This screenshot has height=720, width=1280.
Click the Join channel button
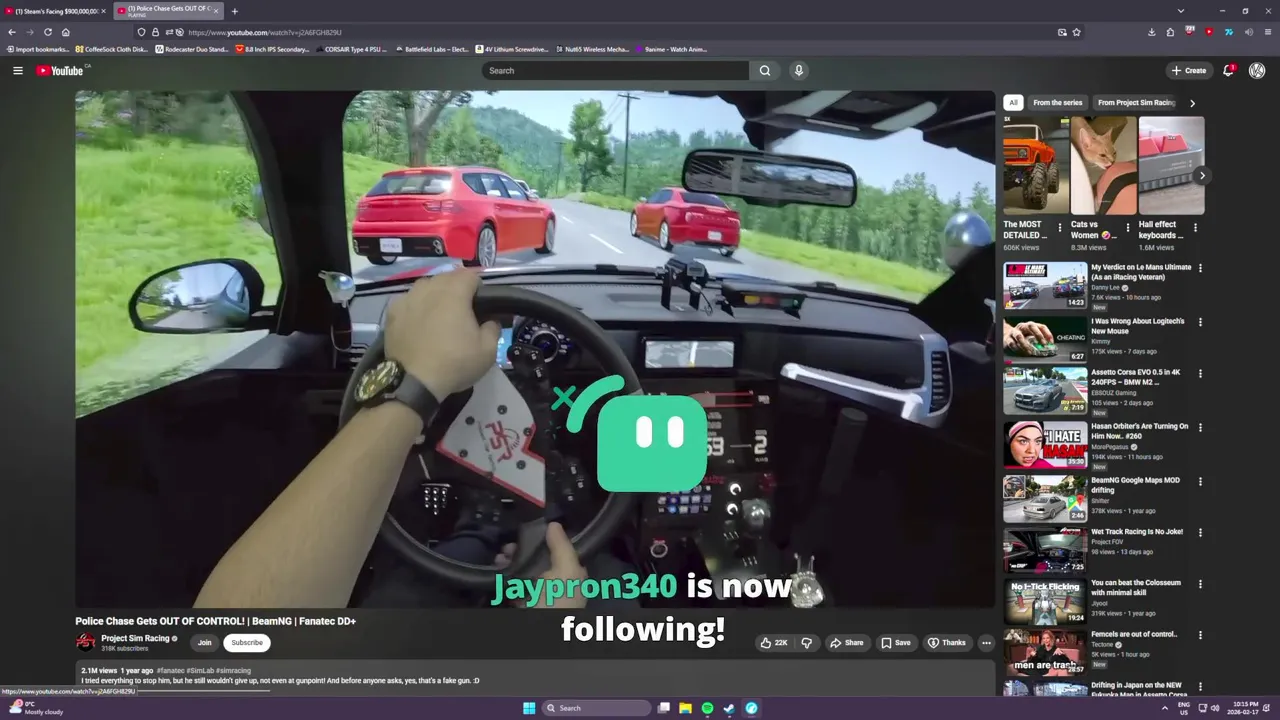204,643
